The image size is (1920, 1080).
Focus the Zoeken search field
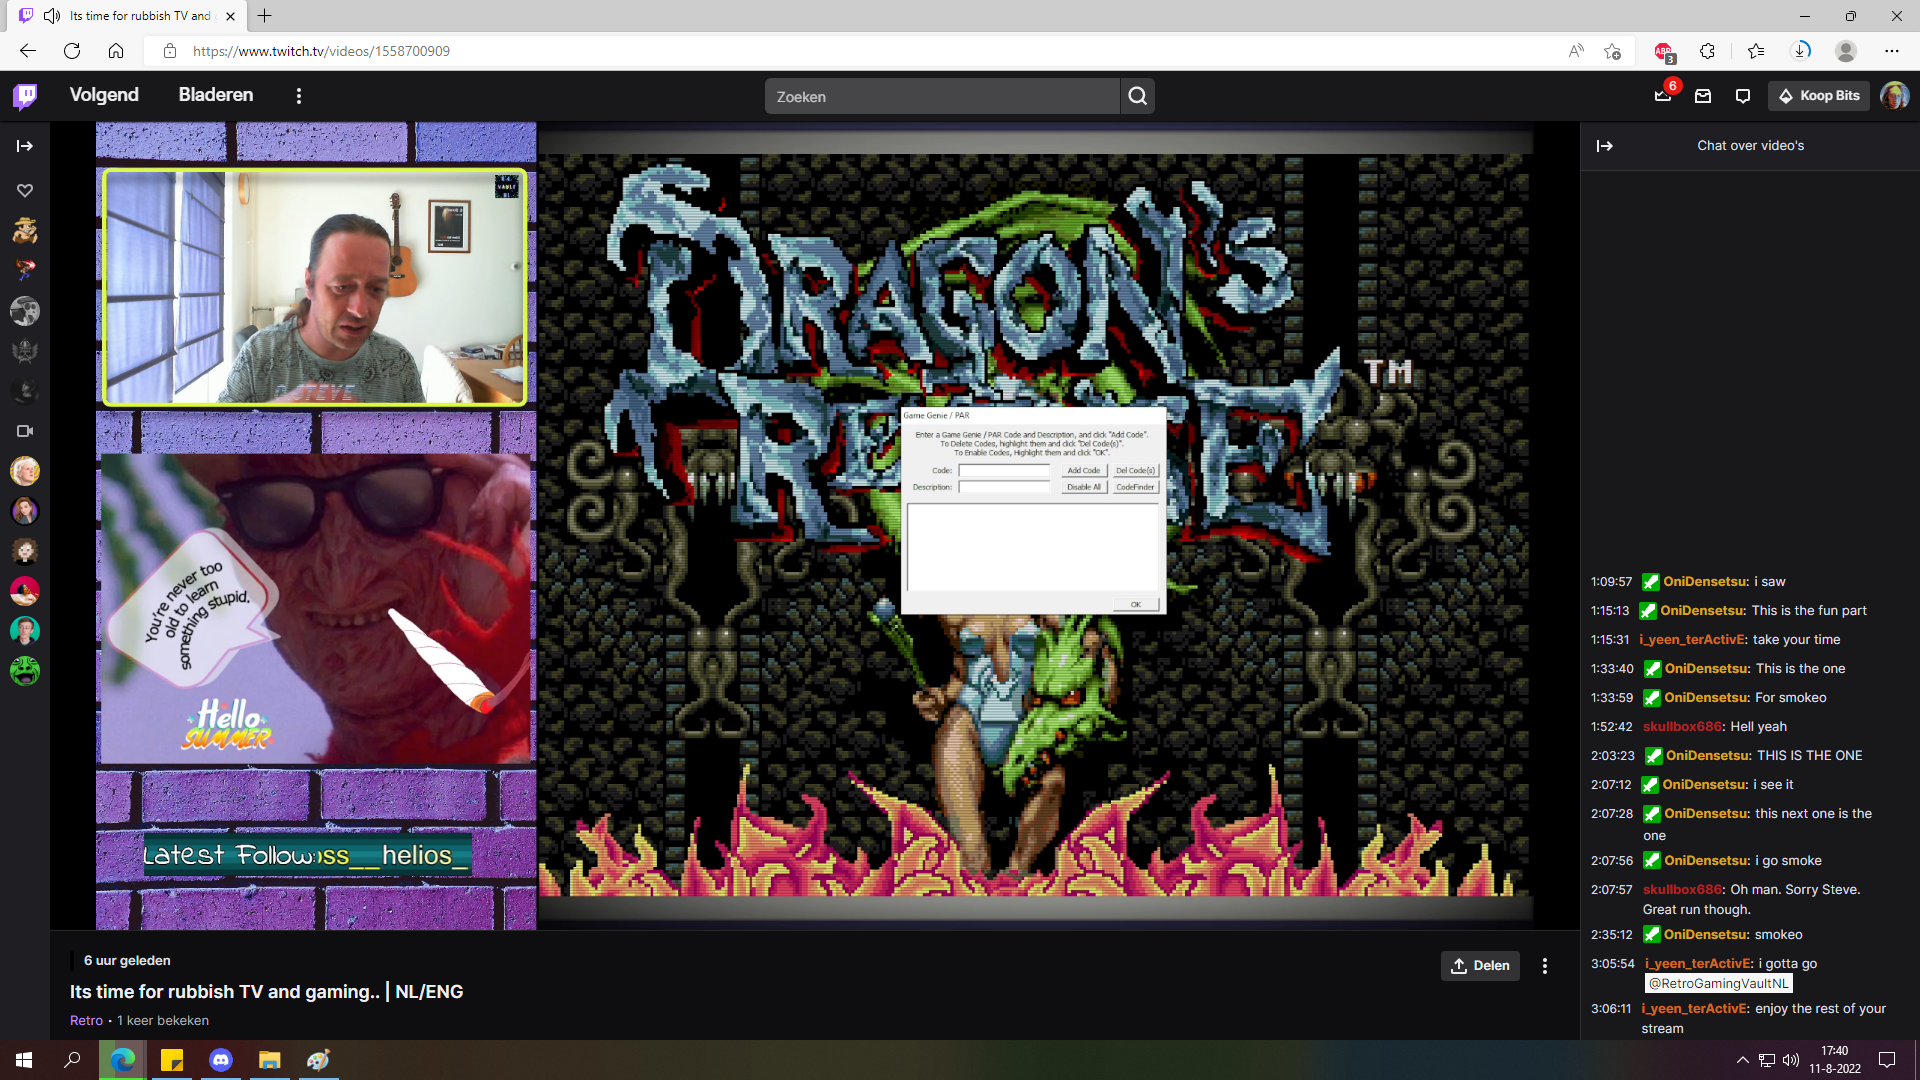point(942,96)
